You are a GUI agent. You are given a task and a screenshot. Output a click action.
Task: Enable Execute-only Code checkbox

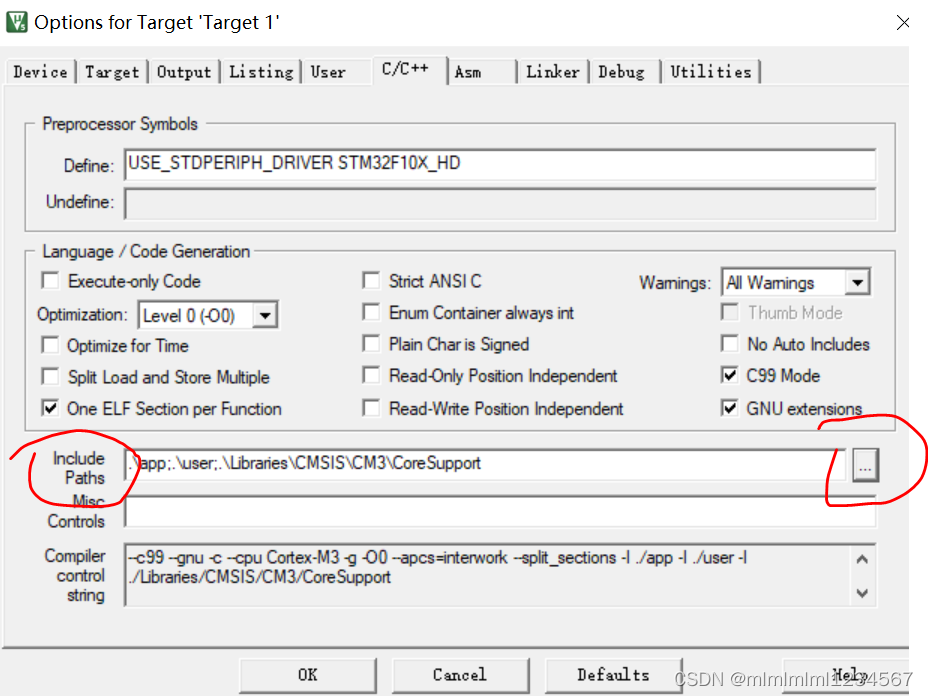50,281
